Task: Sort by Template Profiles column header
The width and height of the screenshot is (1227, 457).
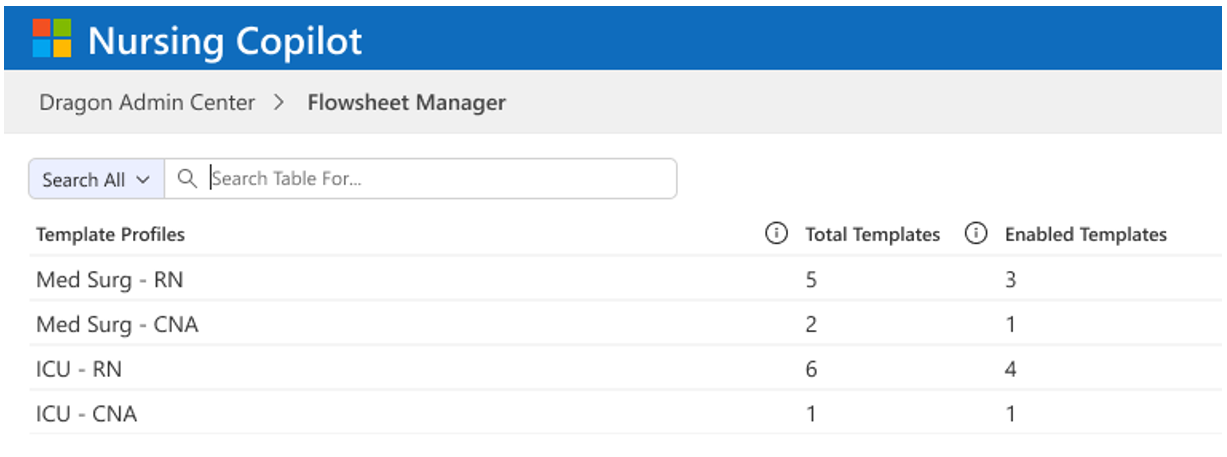Action: click(110, 235)
